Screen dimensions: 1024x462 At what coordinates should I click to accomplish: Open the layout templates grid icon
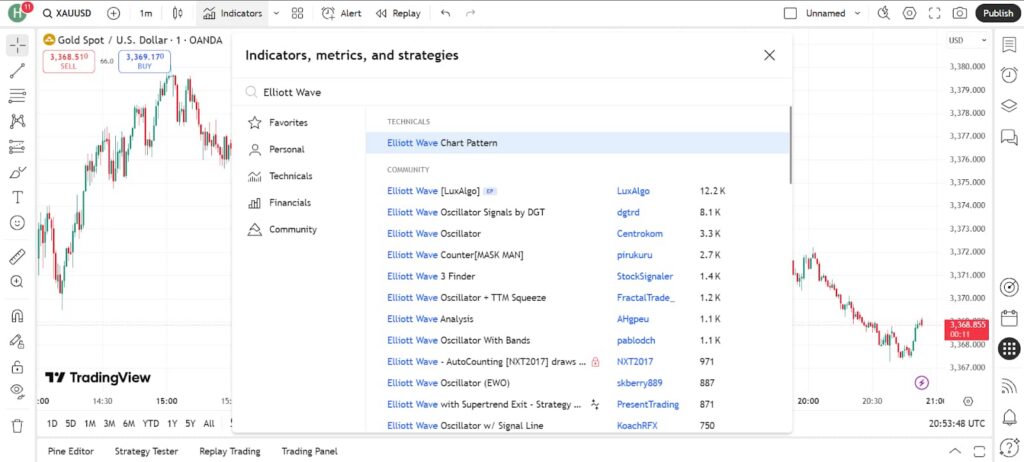click(x=298, y=13)
